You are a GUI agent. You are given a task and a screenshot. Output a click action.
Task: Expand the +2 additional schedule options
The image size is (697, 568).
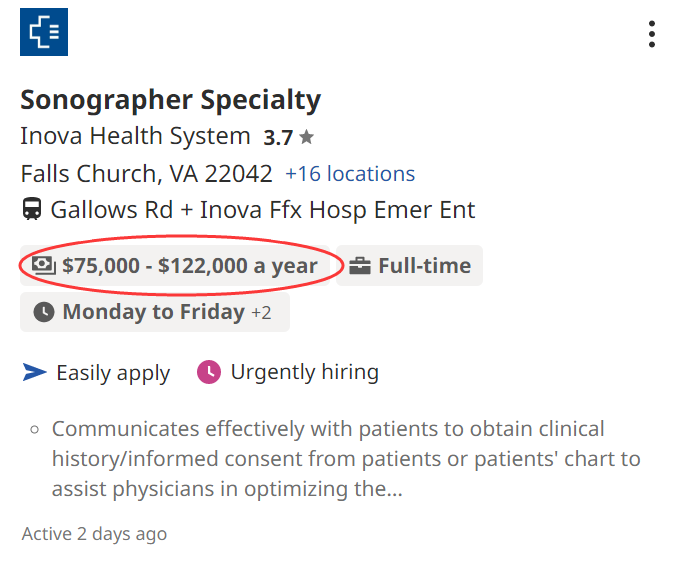click(x=261, y=312)
